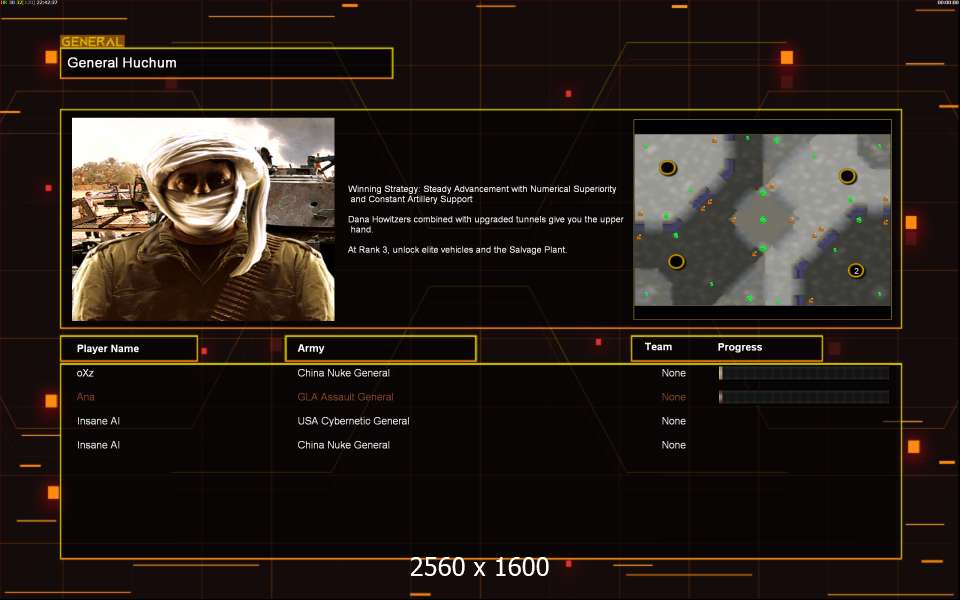This screenshot has width=960, height=600.
Task: Click the None team value in Ana's row
Action: tap(673, 397)
